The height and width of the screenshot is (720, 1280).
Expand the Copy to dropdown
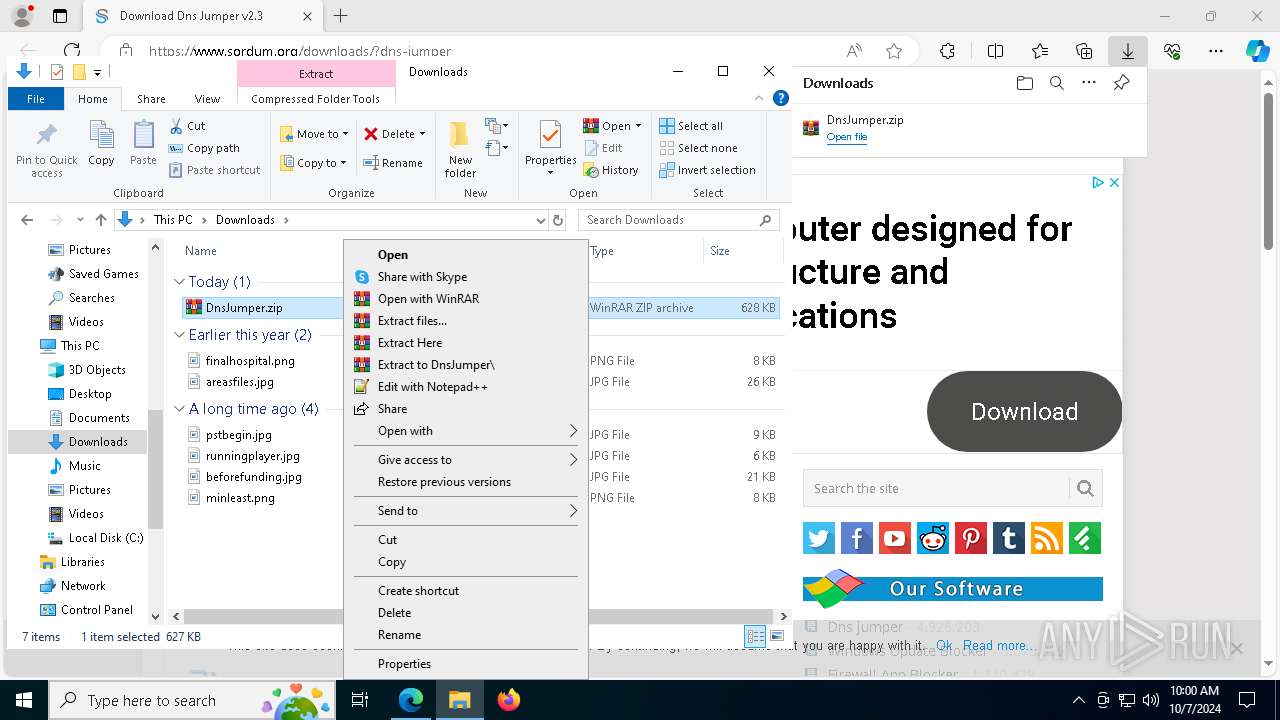[x=343, y=163]
